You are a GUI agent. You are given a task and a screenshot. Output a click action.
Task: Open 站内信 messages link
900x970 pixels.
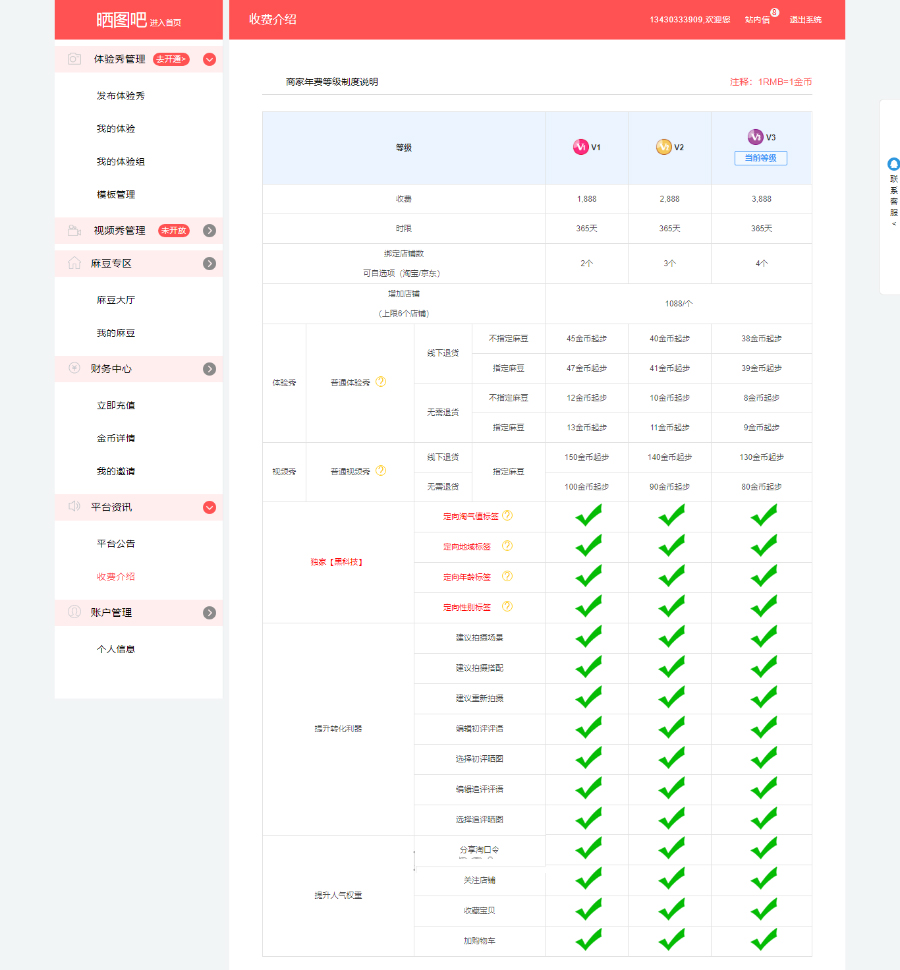757,20
